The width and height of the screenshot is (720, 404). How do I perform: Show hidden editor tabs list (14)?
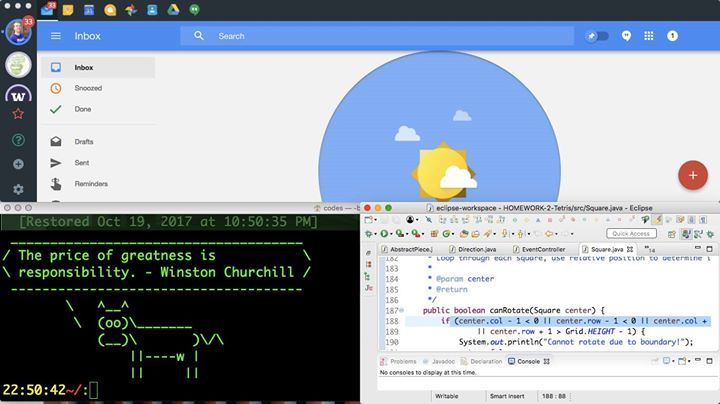pos(650,250)
